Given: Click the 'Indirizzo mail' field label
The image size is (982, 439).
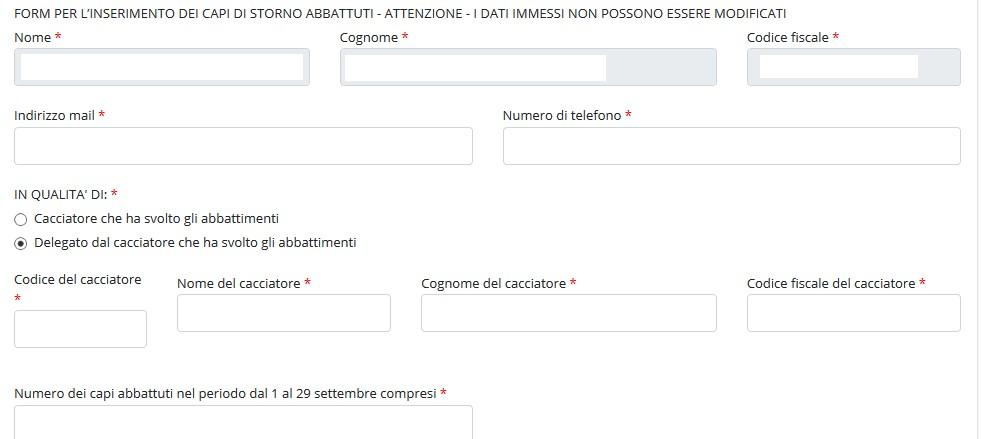Looking at the screenshot, I should coord(54,115).
